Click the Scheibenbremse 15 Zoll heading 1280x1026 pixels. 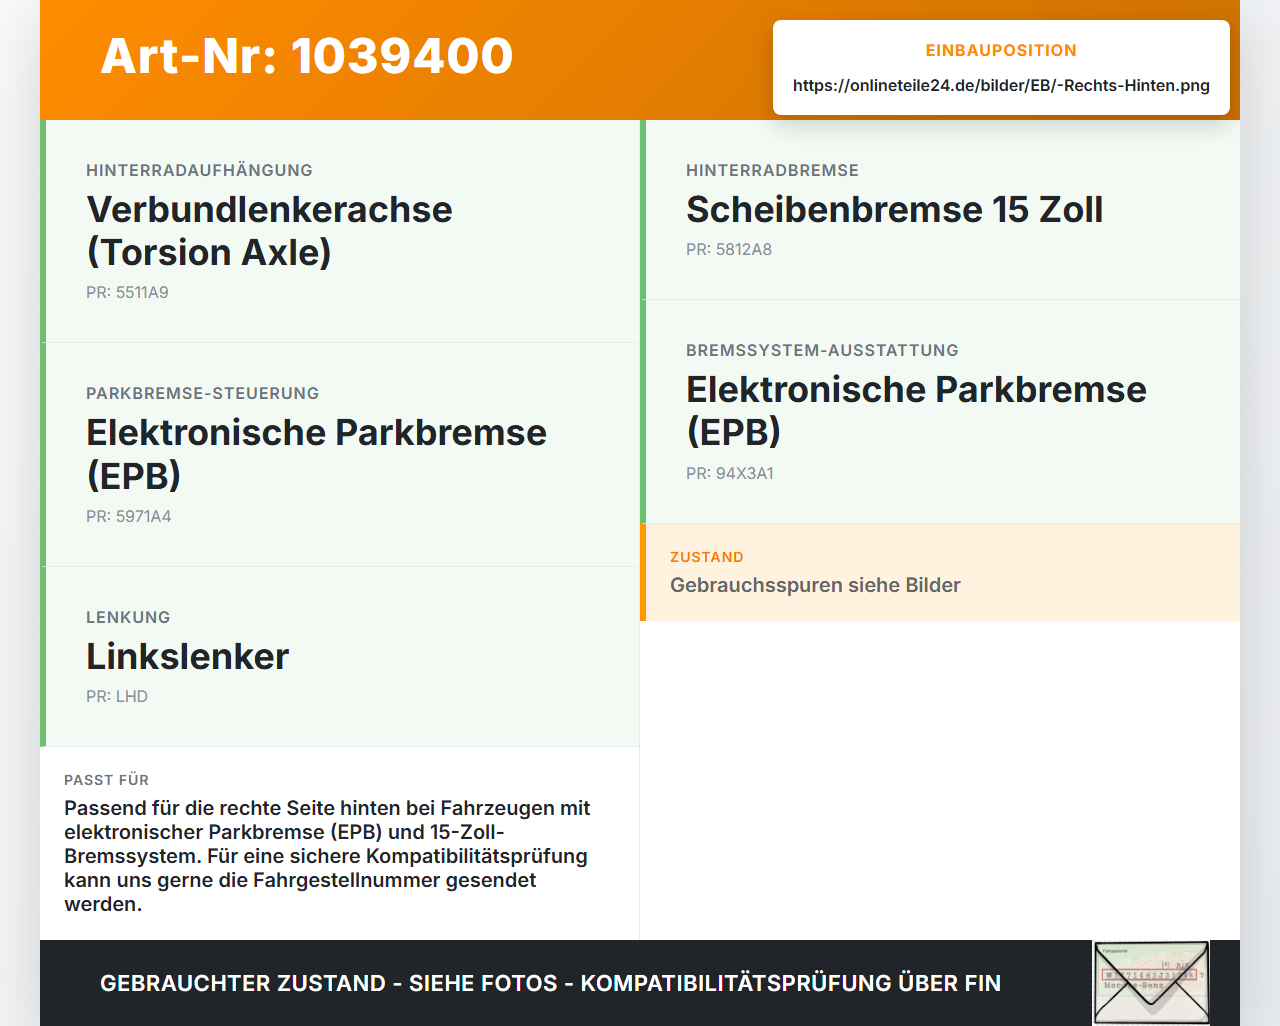click(x=894, y=209)
